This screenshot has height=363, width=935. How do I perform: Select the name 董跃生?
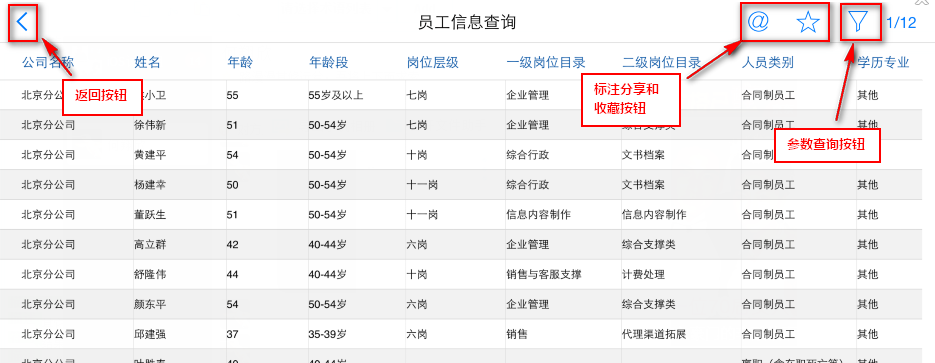click(150, 215)
